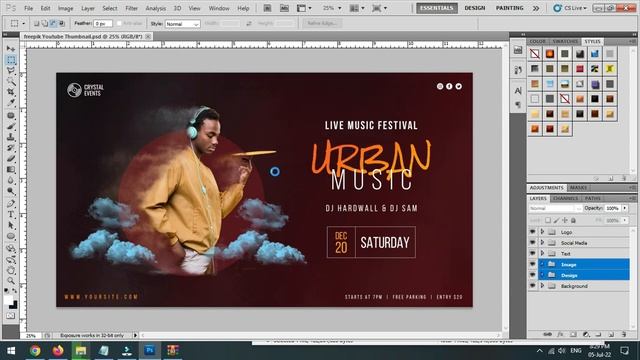Select the Eyedropper tool

[x=11, y=103]
